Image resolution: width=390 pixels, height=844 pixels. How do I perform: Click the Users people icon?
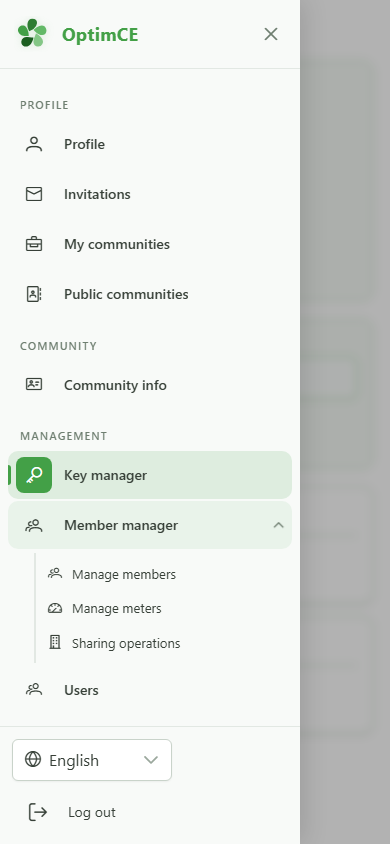coord(34,689)
